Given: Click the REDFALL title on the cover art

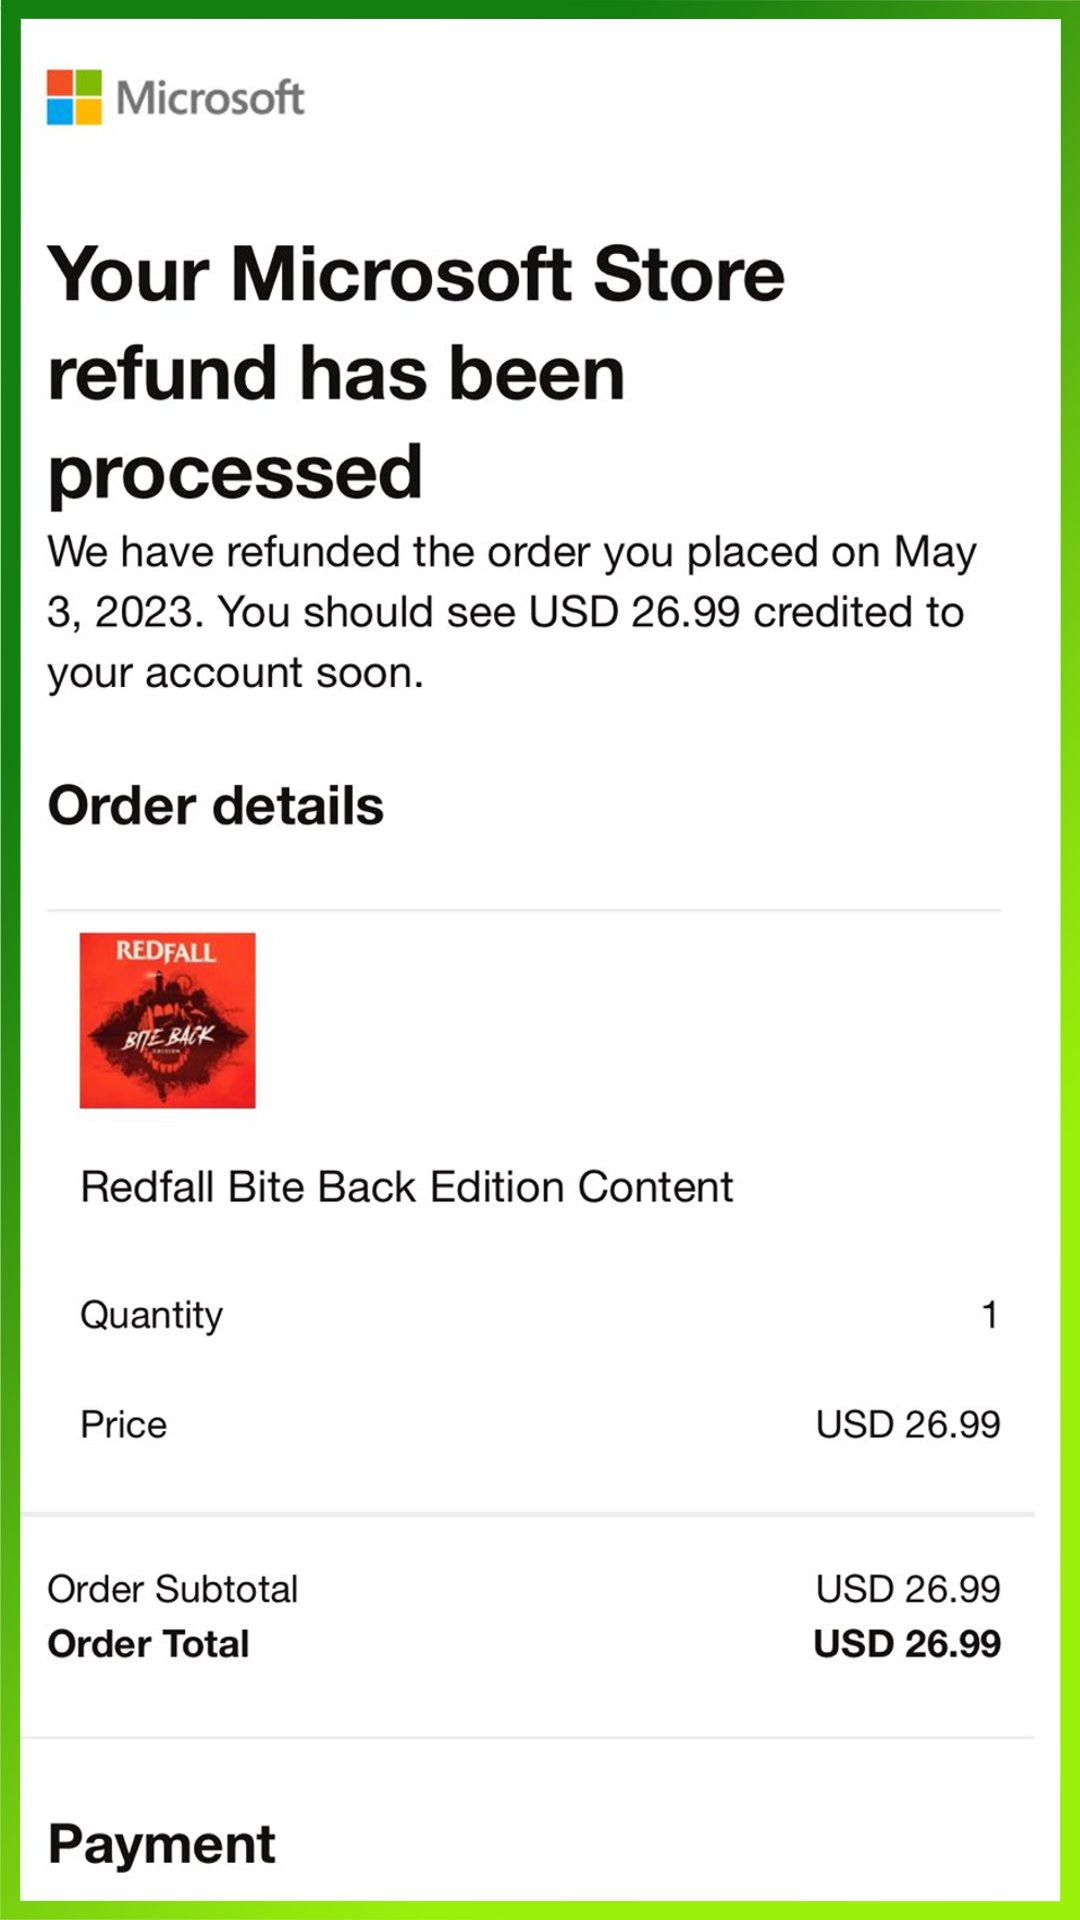Looking at the screenshot, I should point(166,951).
